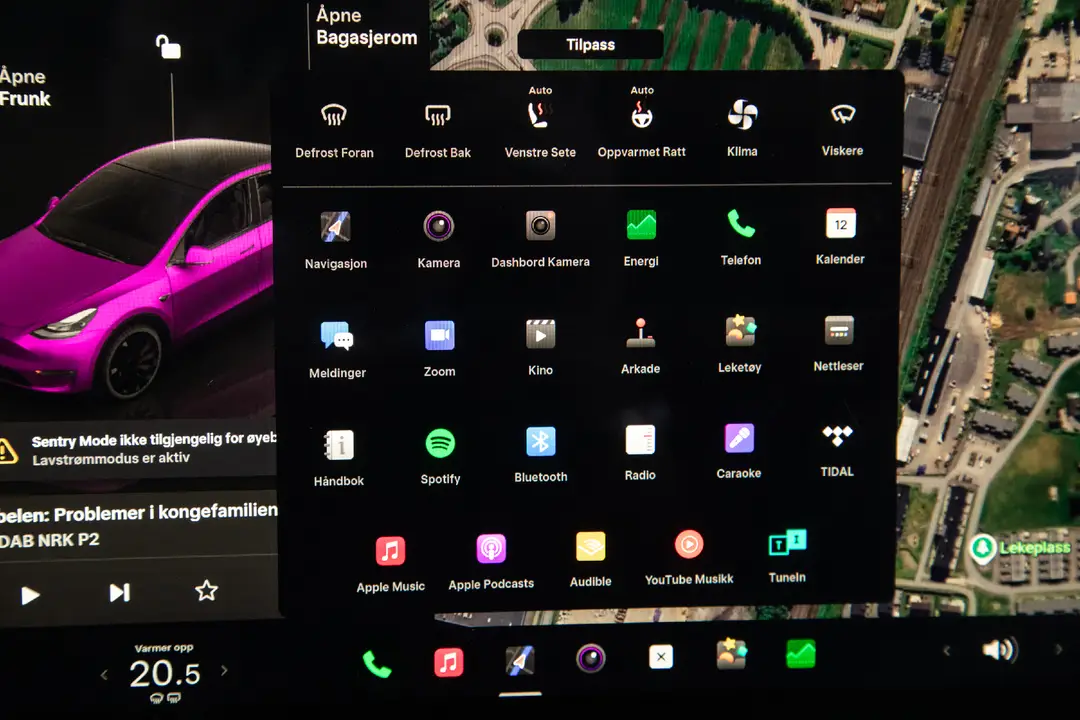This screenshot has height=720, width=1080.
Task: Open the Radio app
Action: tap(640, 441)
